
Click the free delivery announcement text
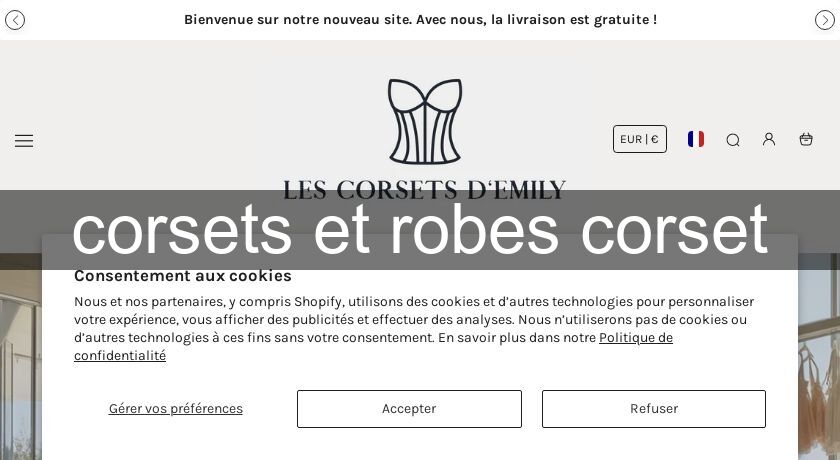tap(420, 20)
